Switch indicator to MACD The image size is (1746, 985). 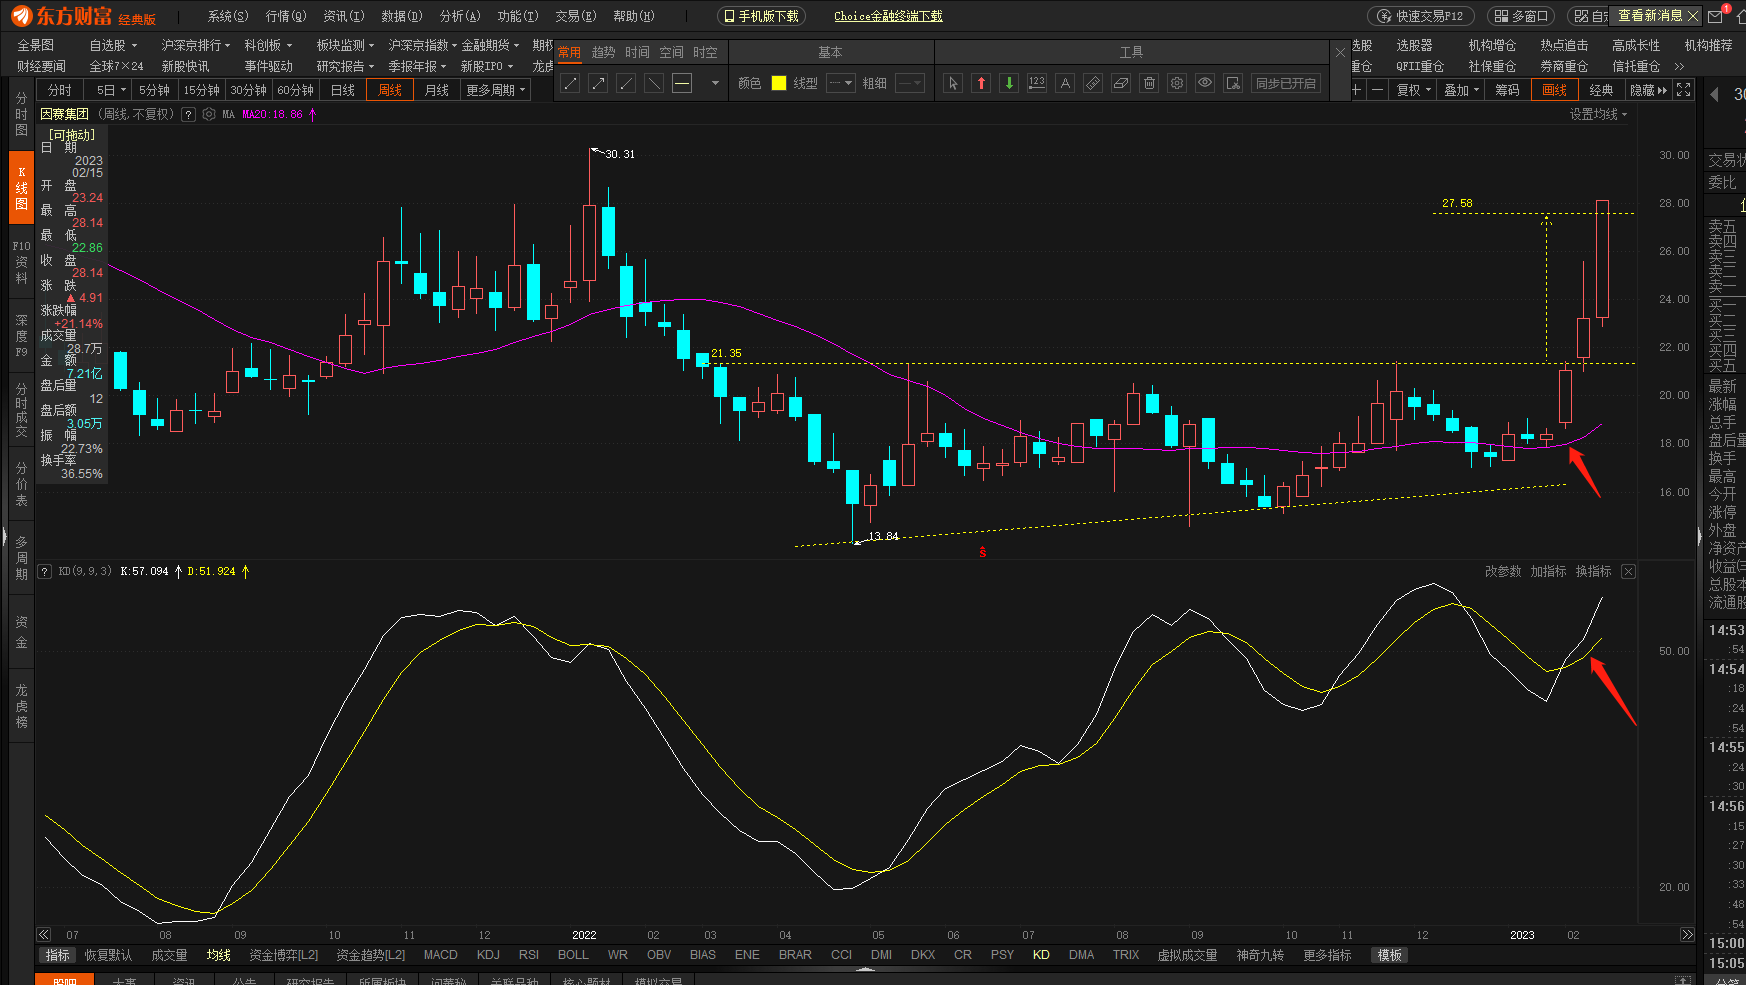440,955
